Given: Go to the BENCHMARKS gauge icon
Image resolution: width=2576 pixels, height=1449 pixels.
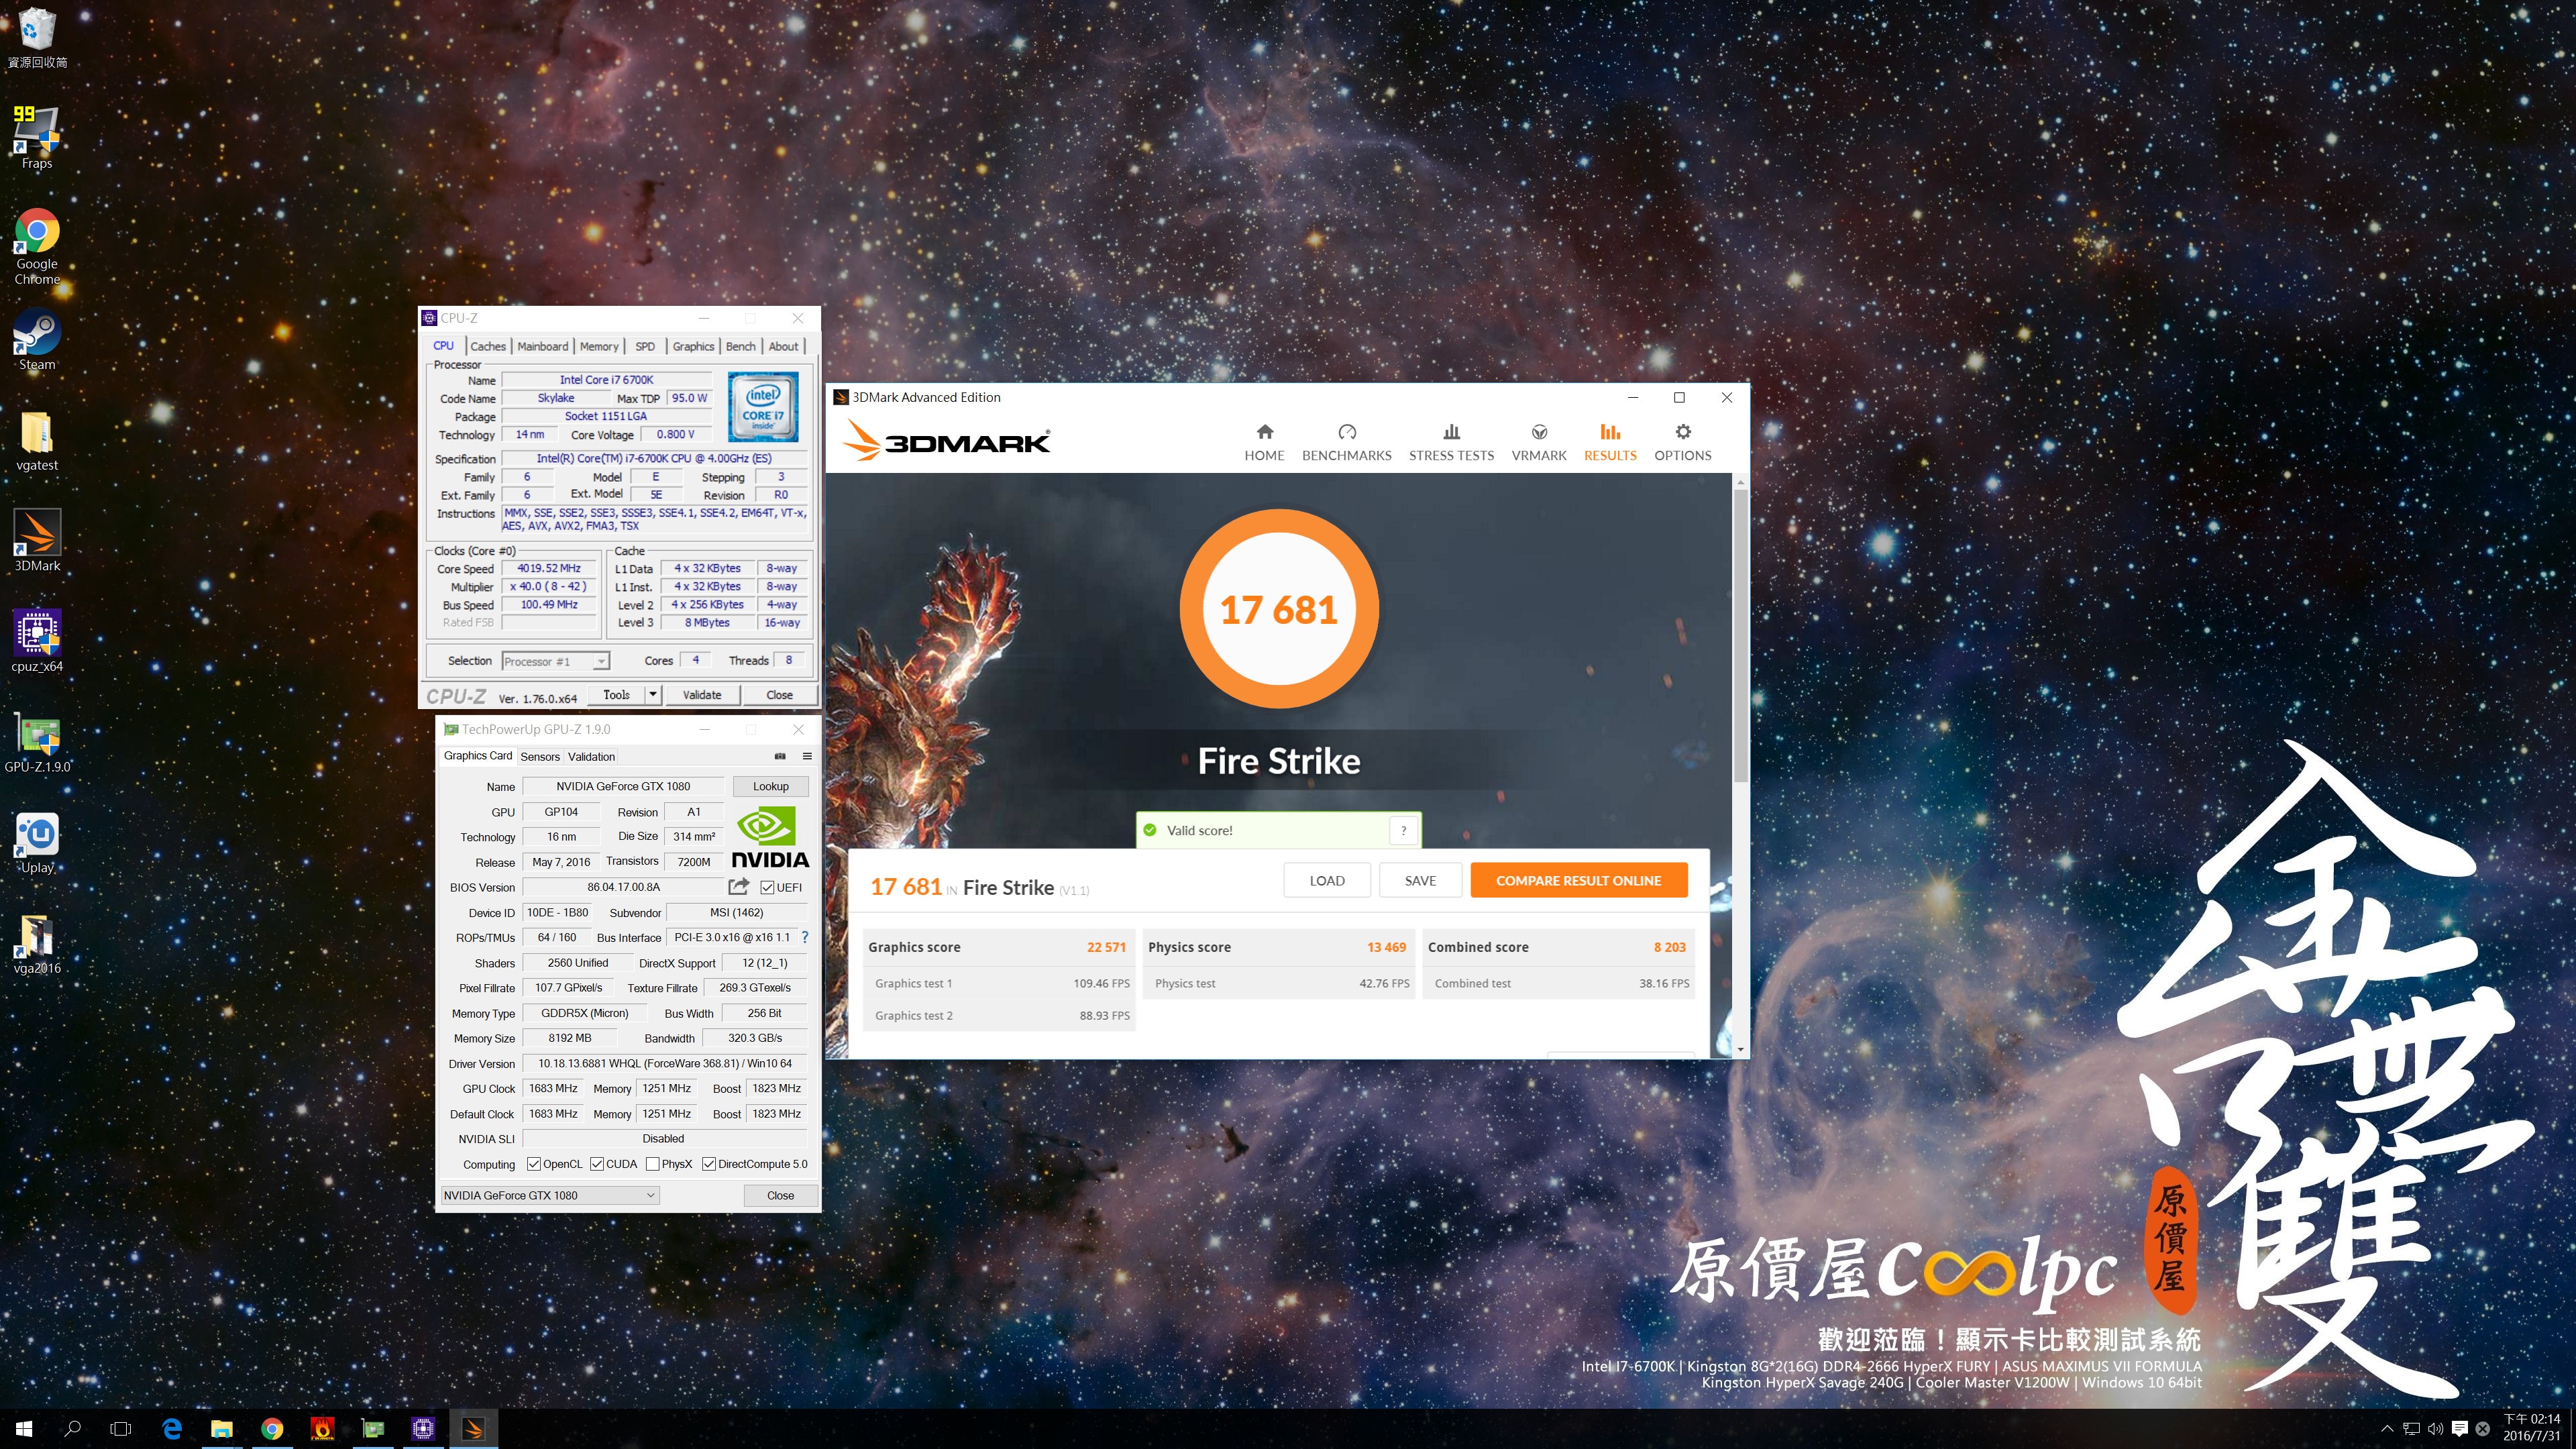Looking at the screenshot, I should (1346, 432).
